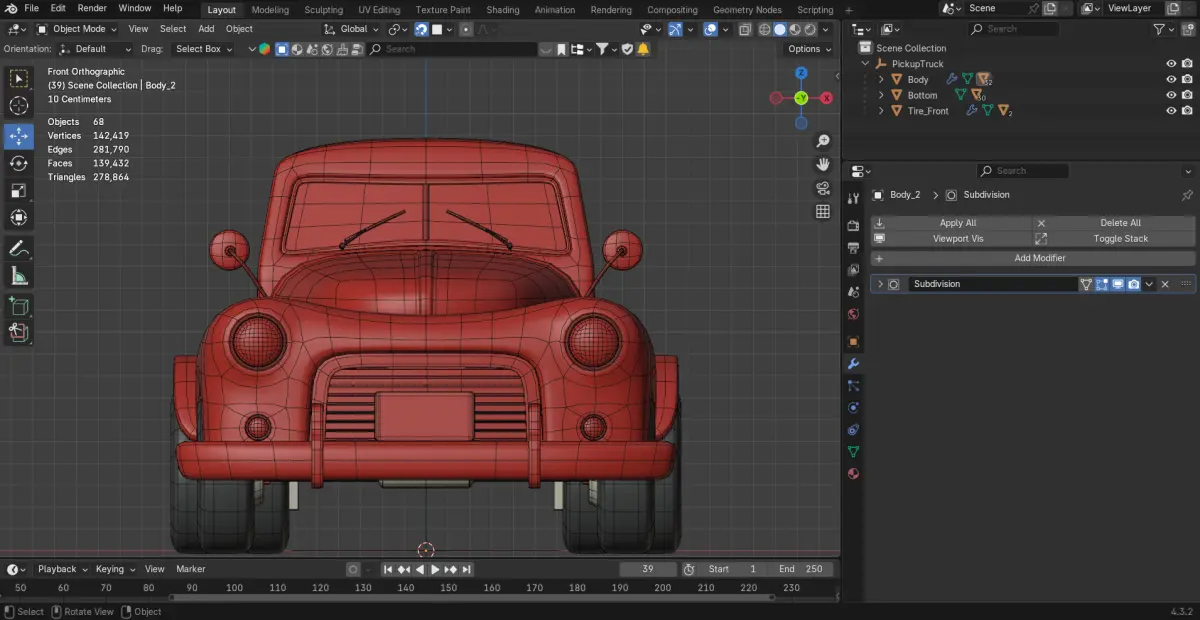The height and width of the screenshot is (620, 1200).
Task: Expand the Body item in the outliner
Action: [881, 79]
